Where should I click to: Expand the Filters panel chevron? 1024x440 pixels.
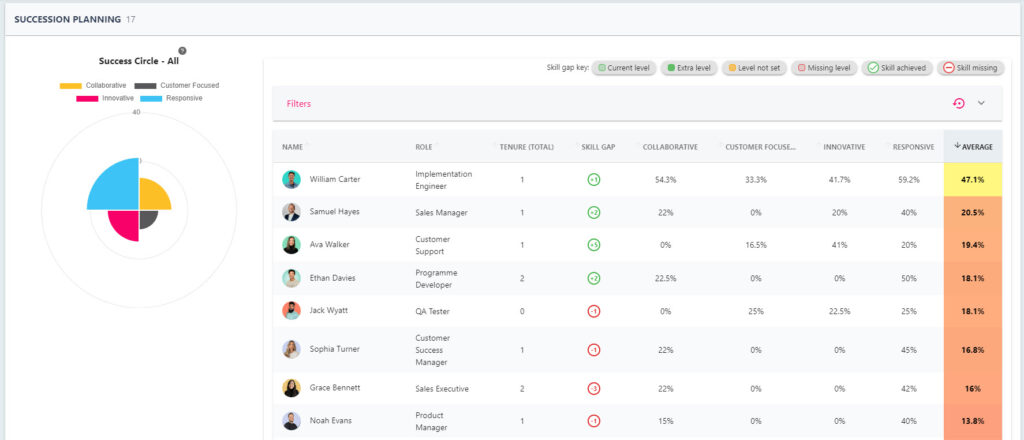click(981, 103)
